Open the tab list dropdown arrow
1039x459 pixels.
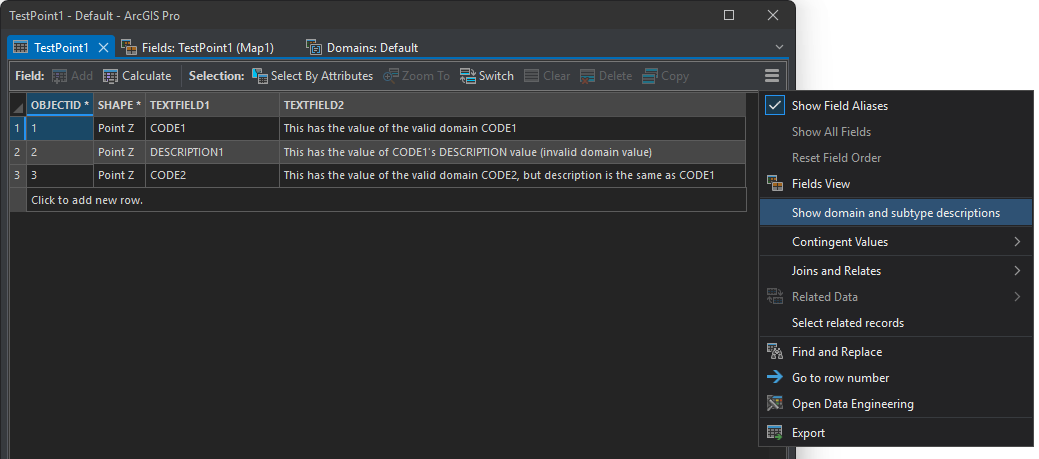pyautogui.click(x=779, y=47)
